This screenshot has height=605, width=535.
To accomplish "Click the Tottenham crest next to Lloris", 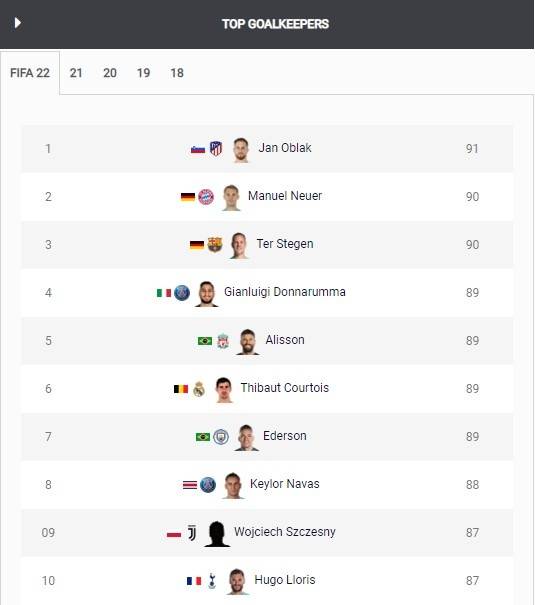I will 212,581.
